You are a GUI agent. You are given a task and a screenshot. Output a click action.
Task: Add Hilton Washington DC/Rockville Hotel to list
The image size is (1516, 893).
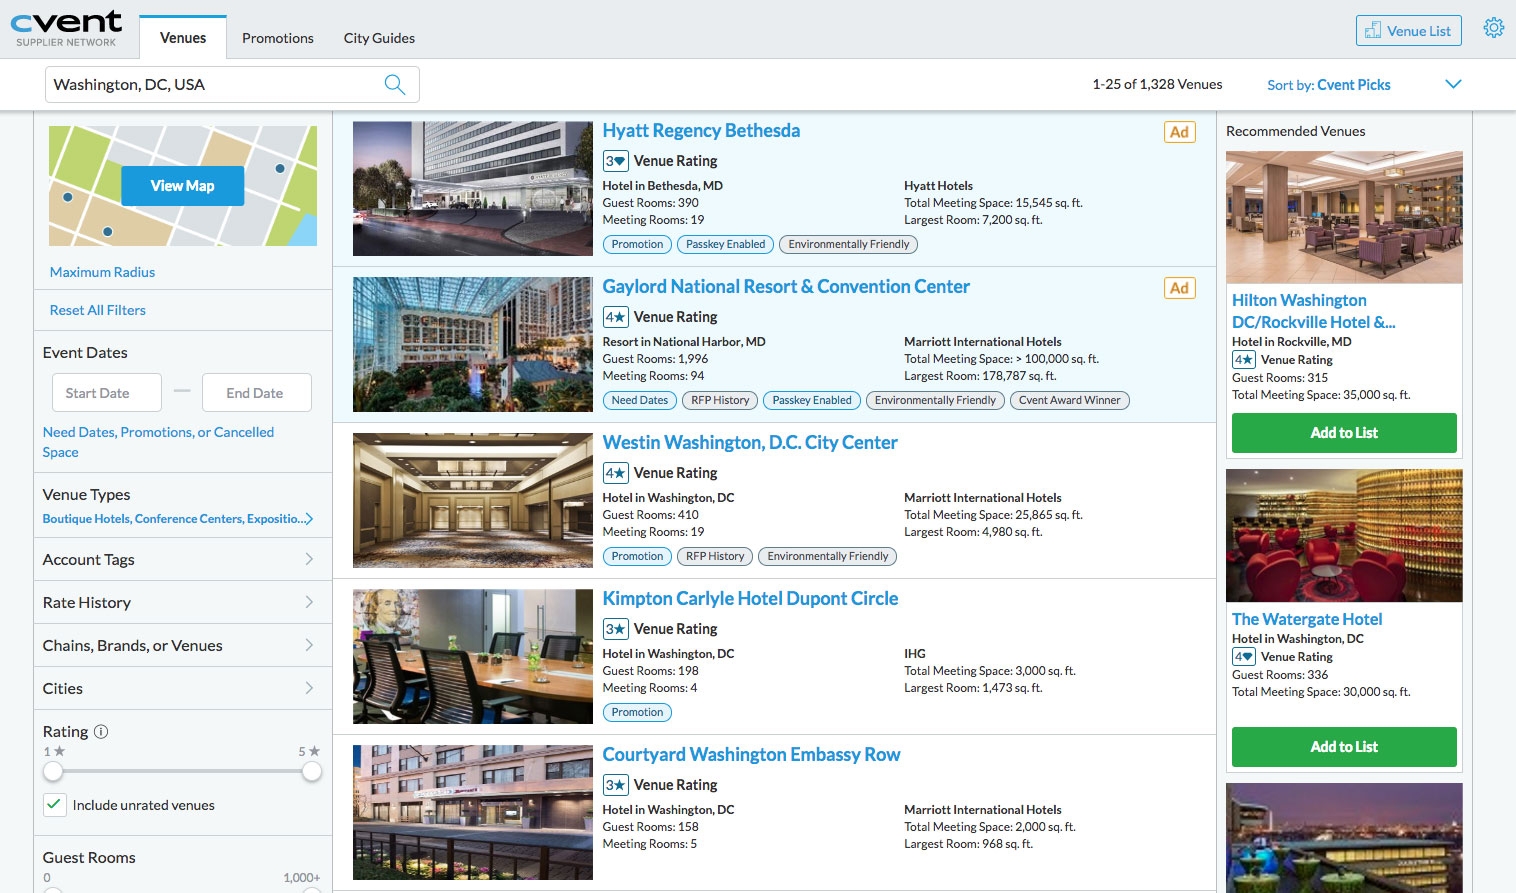1343,432
